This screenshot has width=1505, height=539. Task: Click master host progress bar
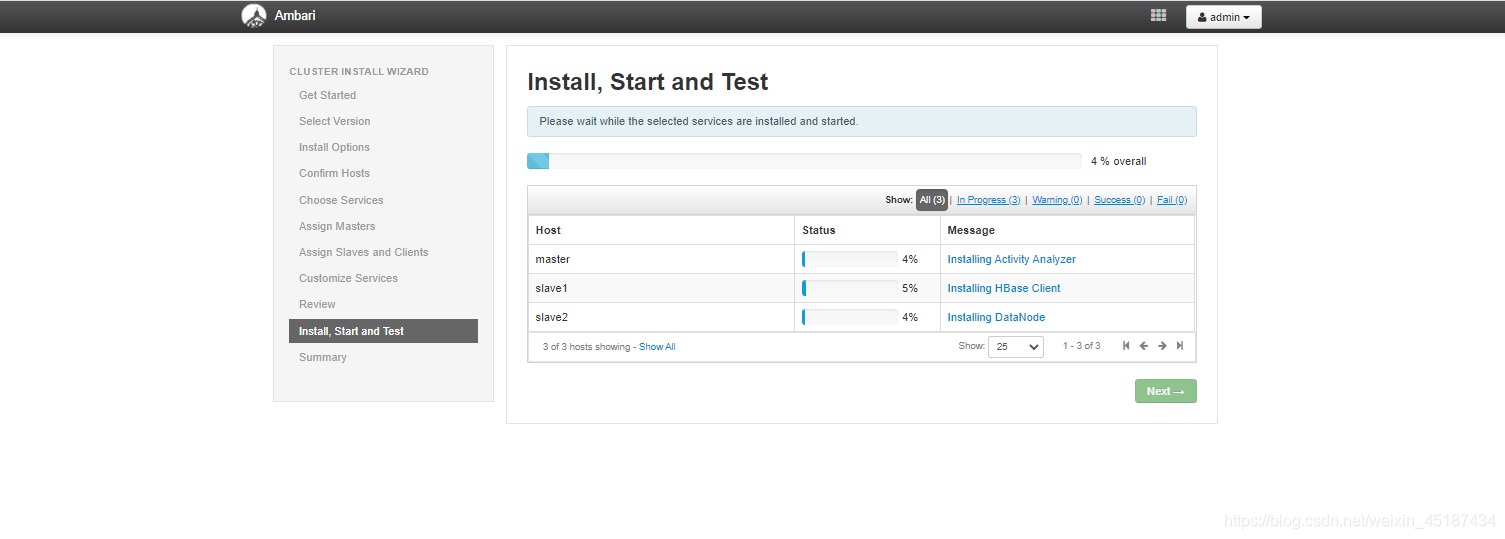pos(849,259)
